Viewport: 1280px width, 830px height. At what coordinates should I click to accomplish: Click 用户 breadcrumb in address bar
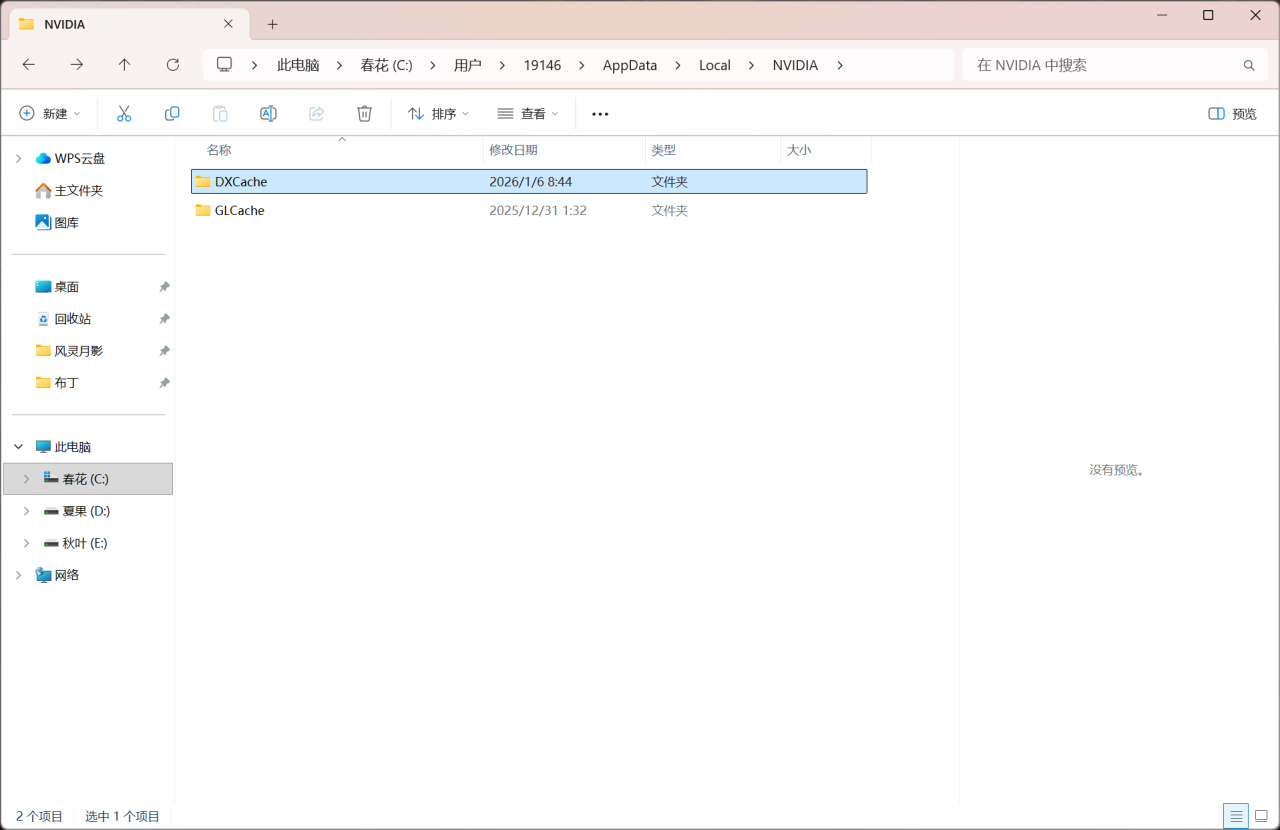pos(468,65)
